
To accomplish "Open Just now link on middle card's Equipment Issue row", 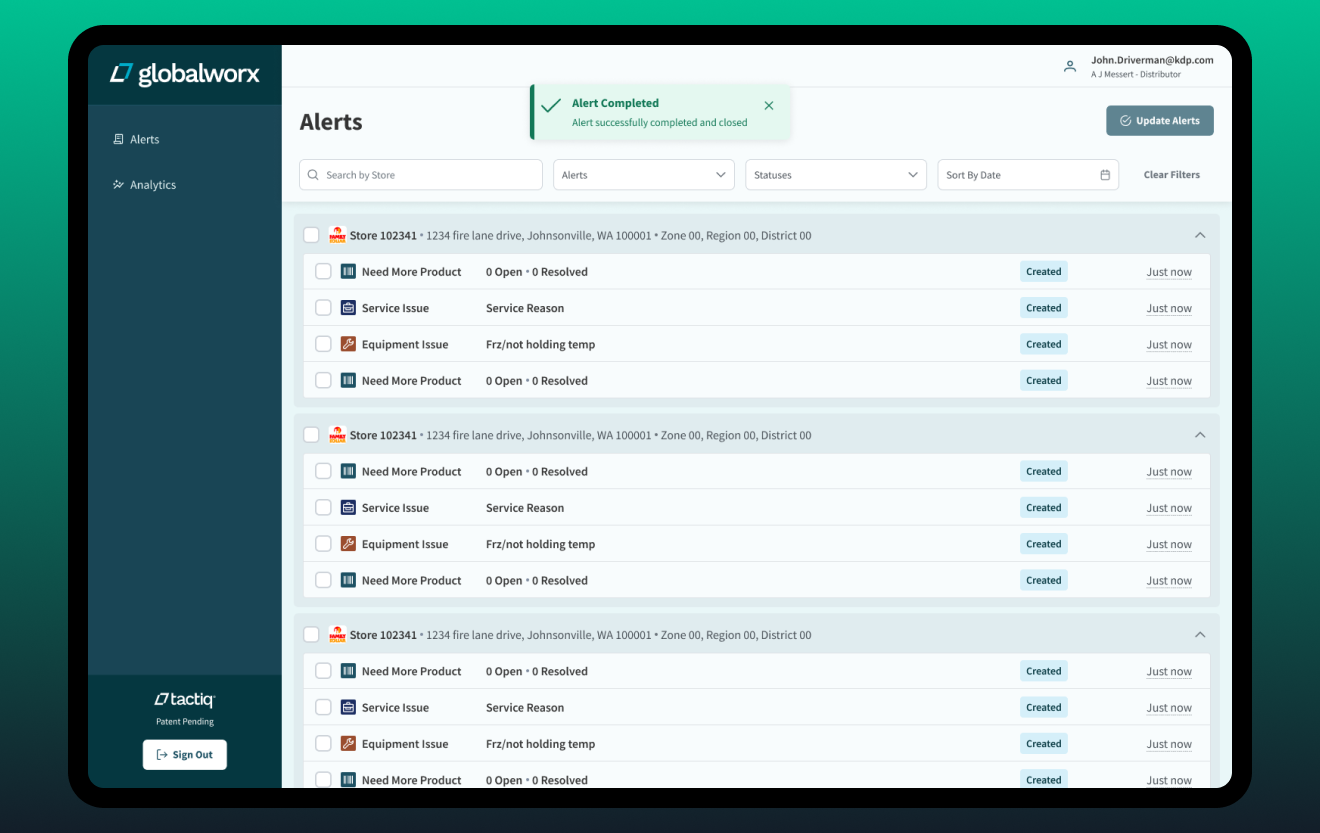I will click(x=1169, y=545).
